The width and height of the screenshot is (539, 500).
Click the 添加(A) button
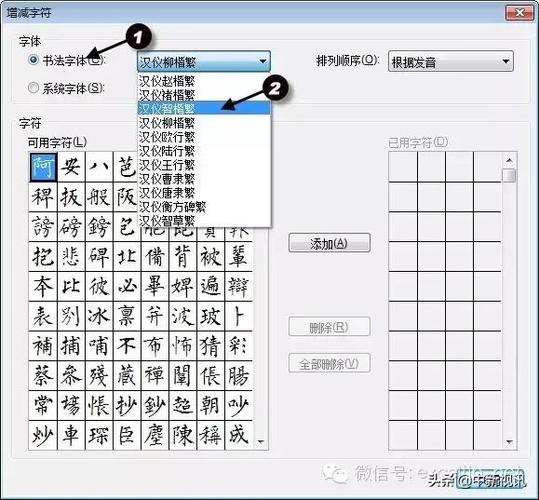point(329,243)
